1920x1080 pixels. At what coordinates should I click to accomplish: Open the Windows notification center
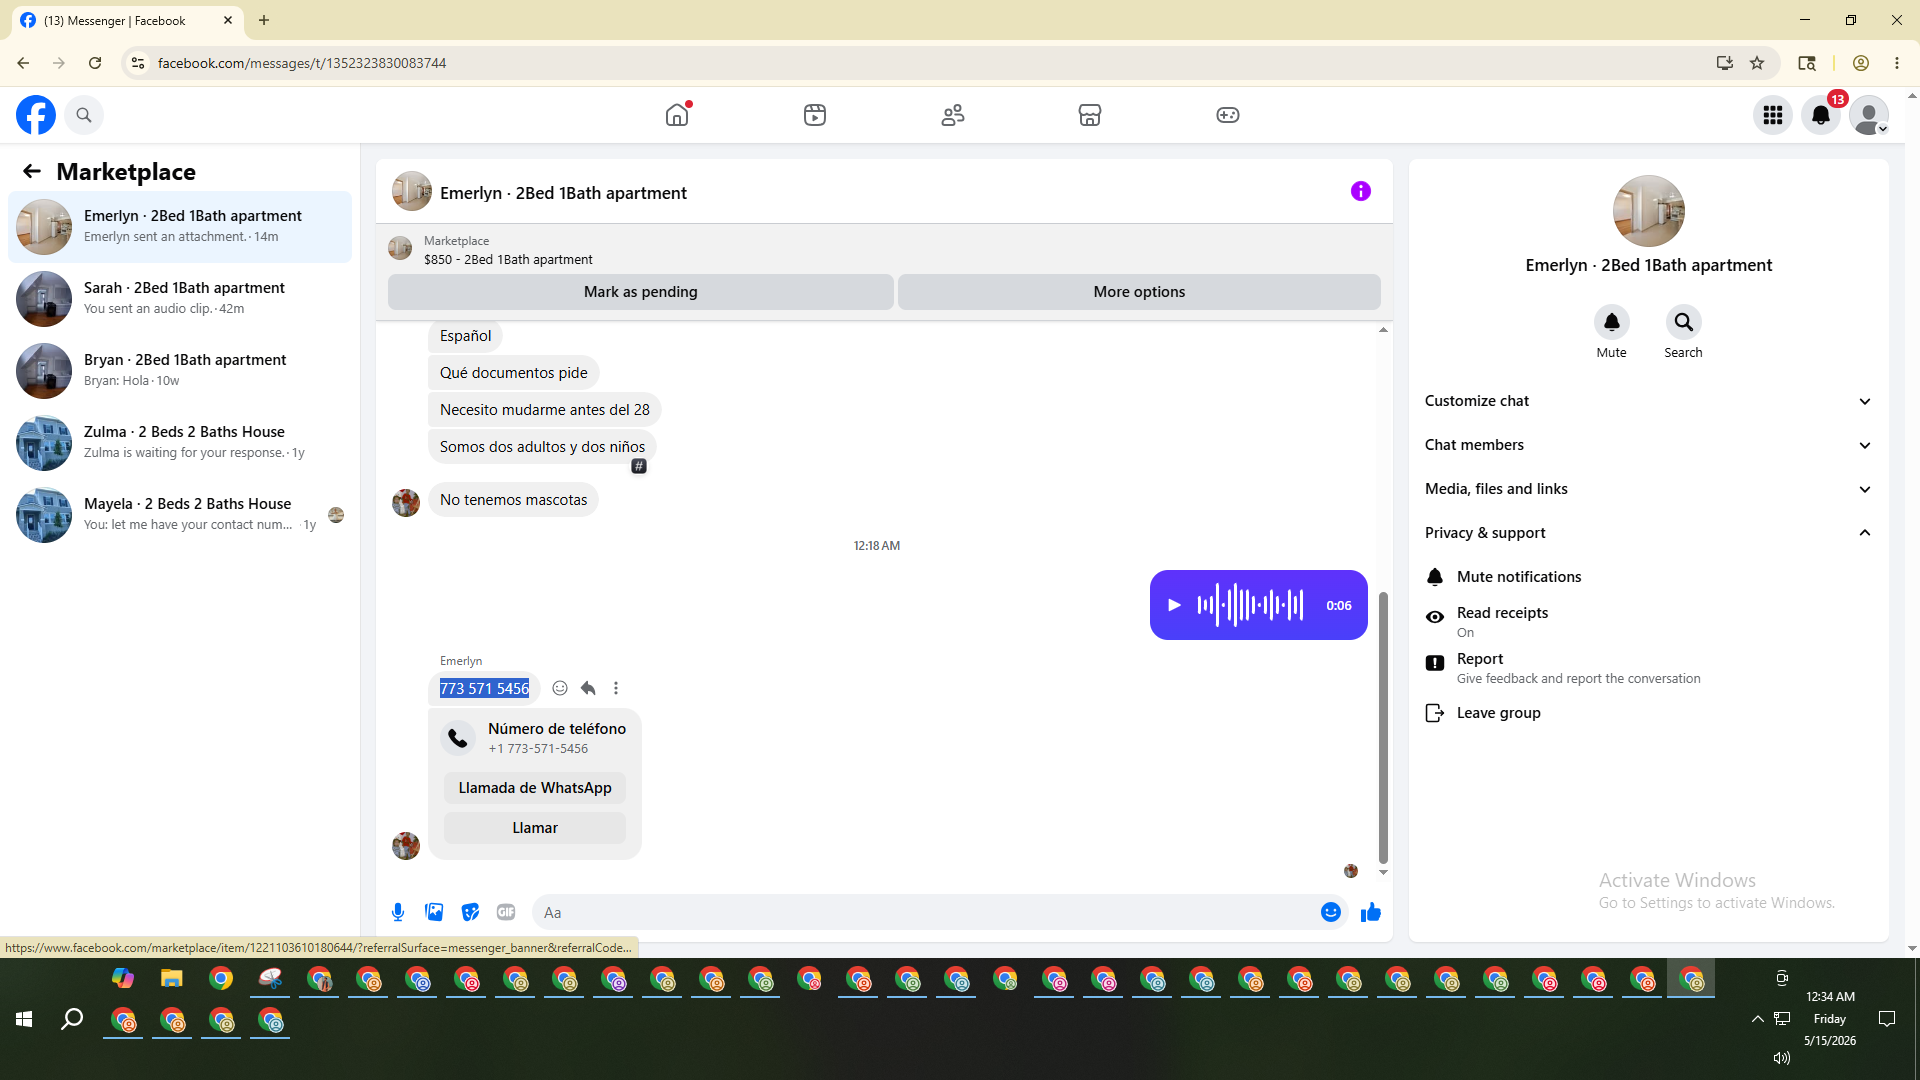point(1887,1019)
